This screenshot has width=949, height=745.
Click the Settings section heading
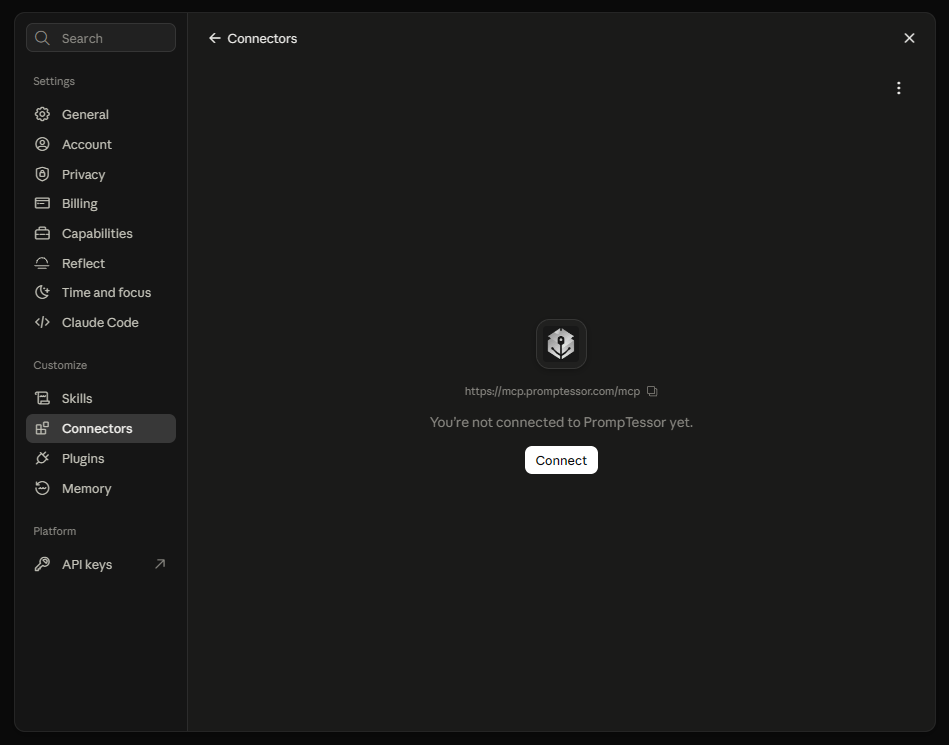(x=54, y=81)
